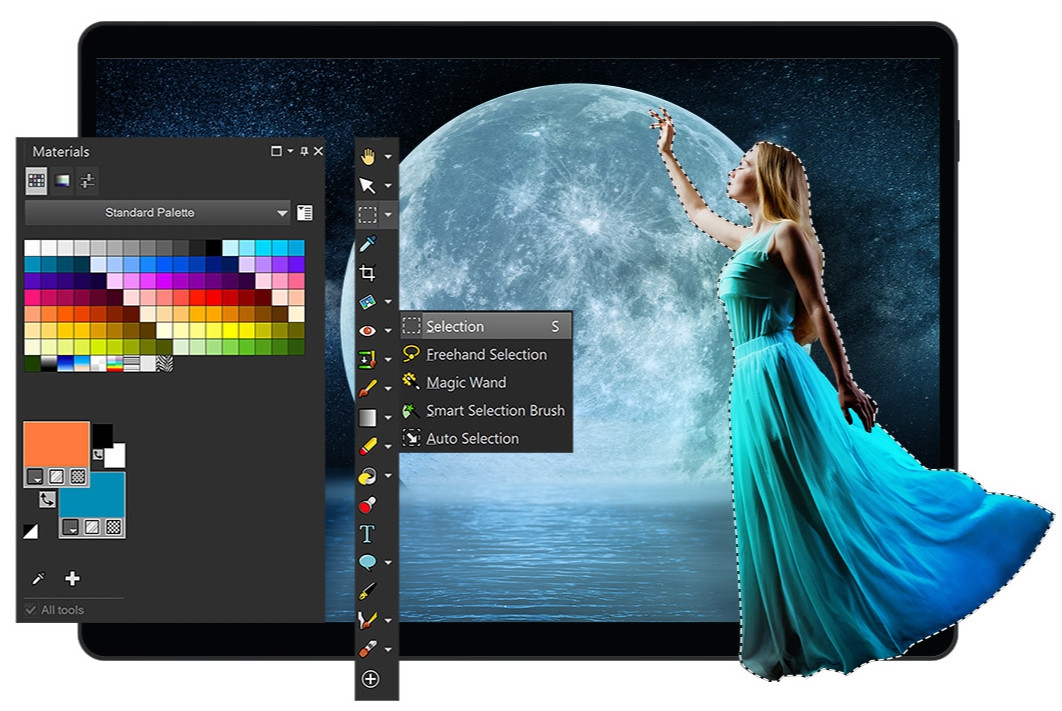Click the orange foreground material swatch
1062x711 pixels.
pos(56,444)
